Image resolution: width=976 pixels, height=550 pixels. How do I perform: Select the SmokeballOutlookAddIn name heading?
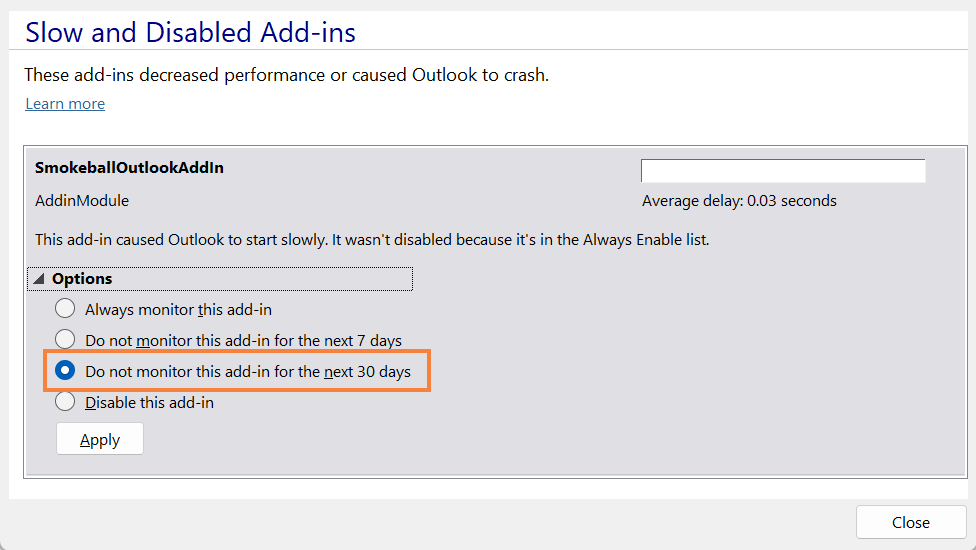pos(129,168)
